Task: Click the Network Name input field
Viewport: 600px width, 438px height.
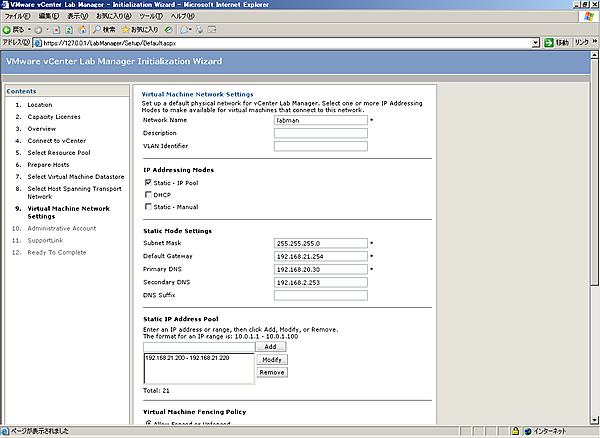Action: point(320,120)
